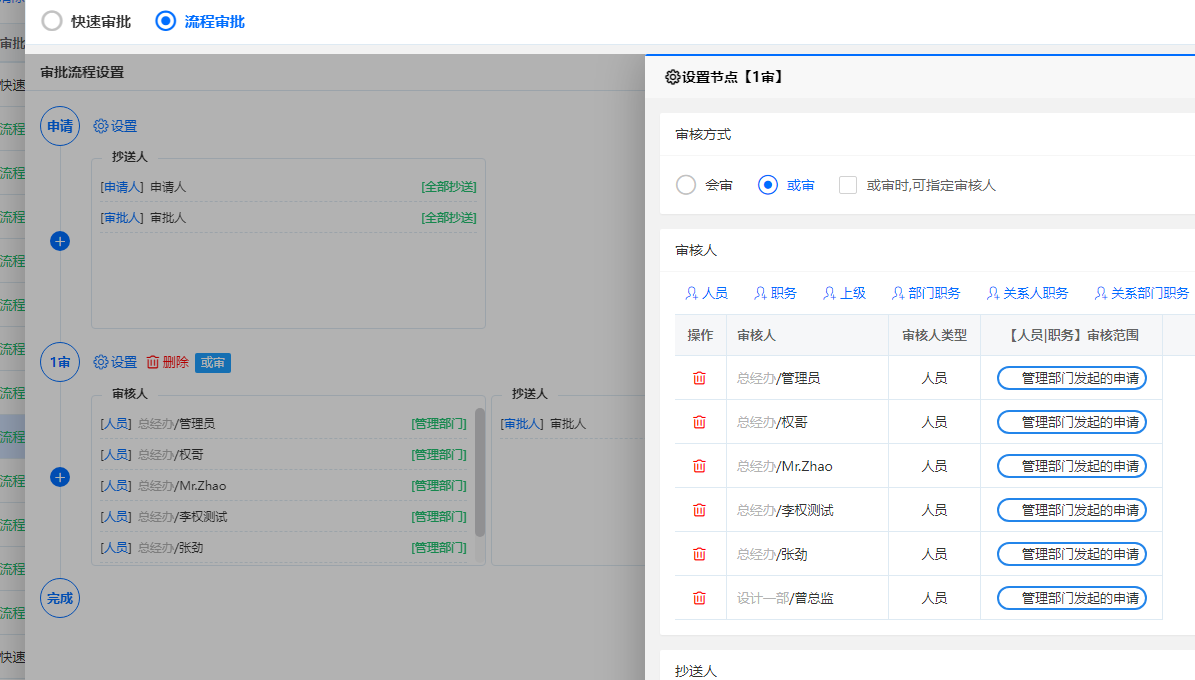Click the 审核人类型 column header

tap(934, 335)
